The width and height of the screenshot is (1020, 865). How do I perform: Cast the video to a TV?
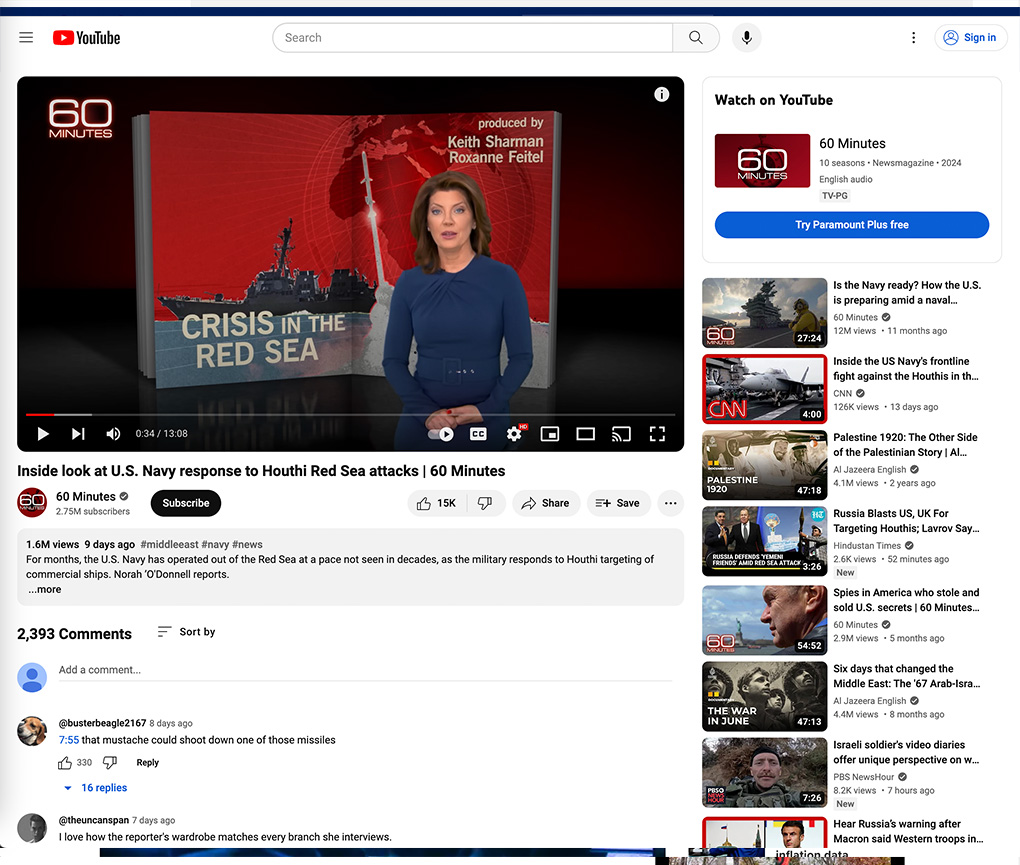click(621, 434)
